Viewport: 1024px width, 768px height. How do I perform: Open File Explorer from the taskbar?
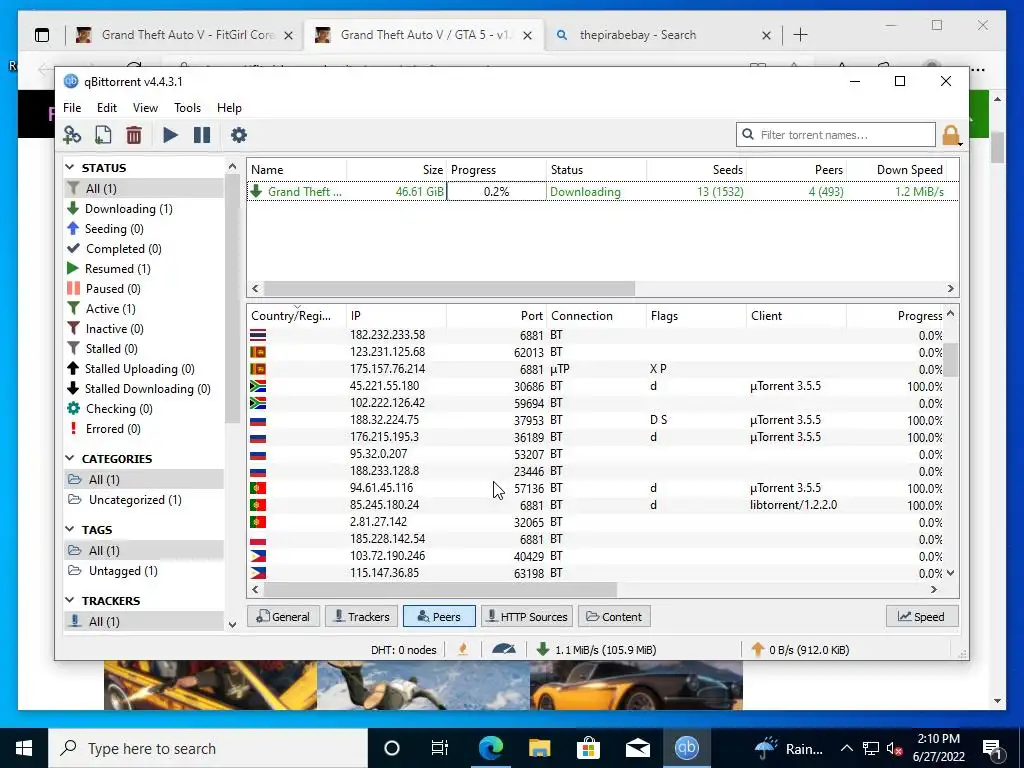(x=539, y=748)
